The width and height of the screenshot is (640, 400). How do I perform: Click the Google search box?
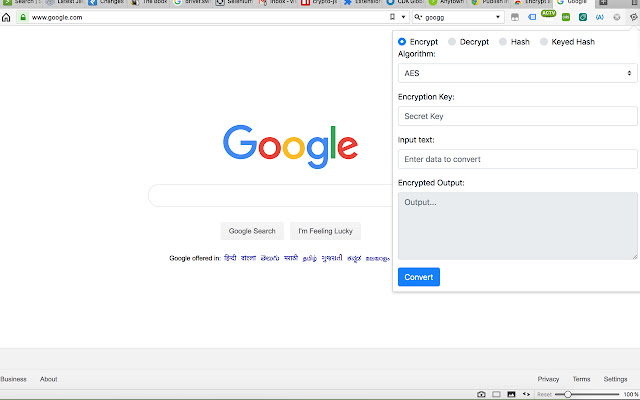tap(270, 196)
